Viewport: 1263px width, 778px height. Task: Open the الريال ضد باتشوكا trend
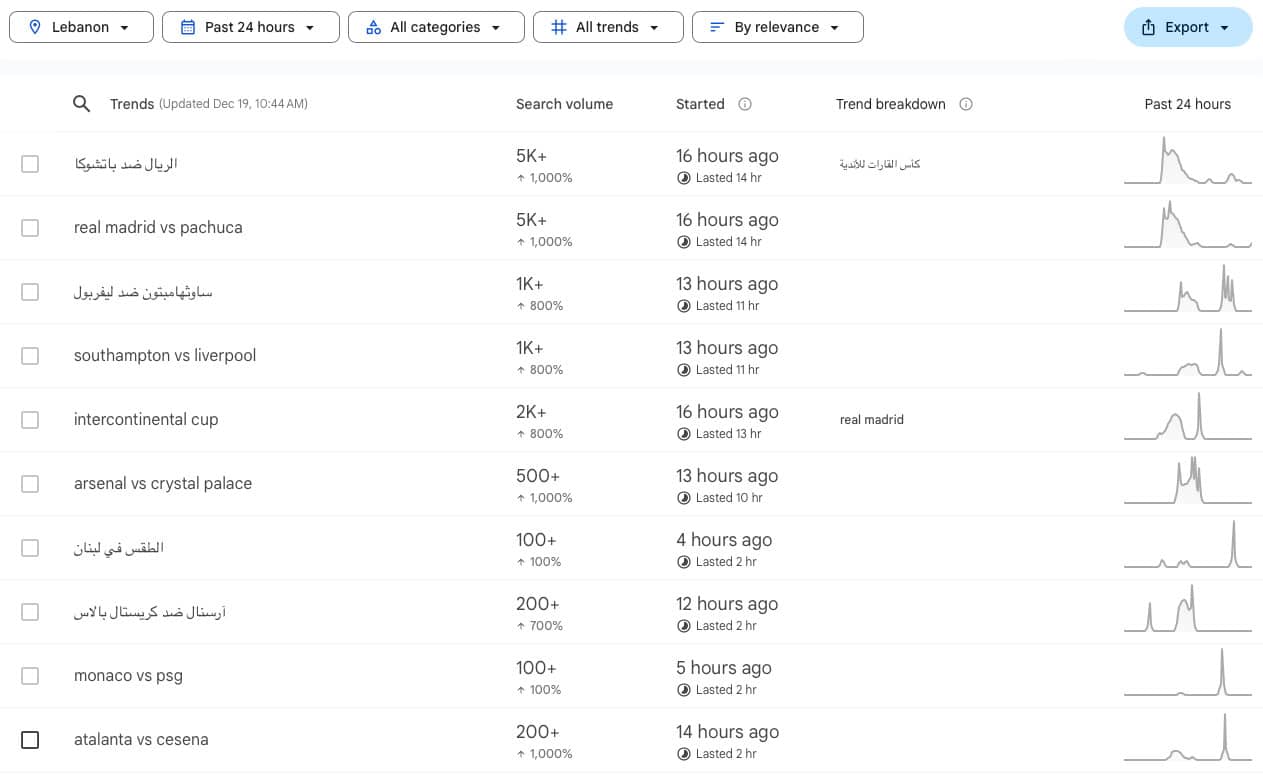(126, 164)
